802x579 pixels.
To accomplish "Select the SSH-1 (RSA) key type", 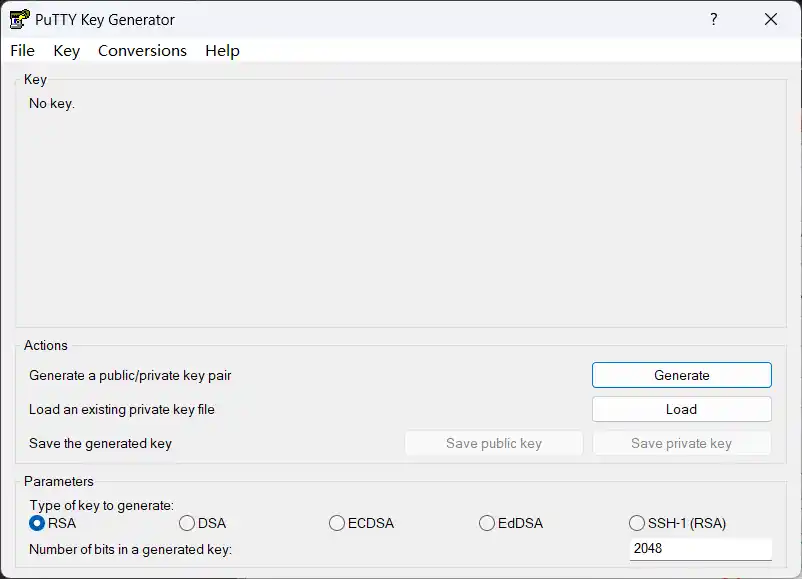I will 677,523.
